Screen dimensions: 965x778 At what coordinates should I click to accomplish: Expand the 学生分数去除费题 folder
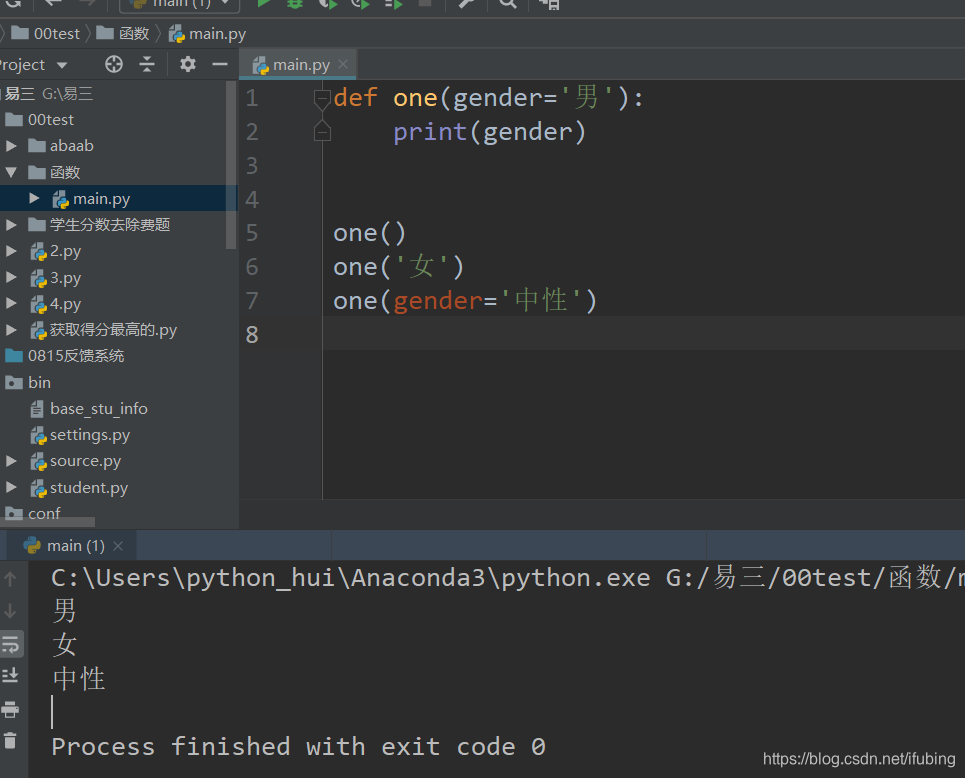tap(11, 225)
